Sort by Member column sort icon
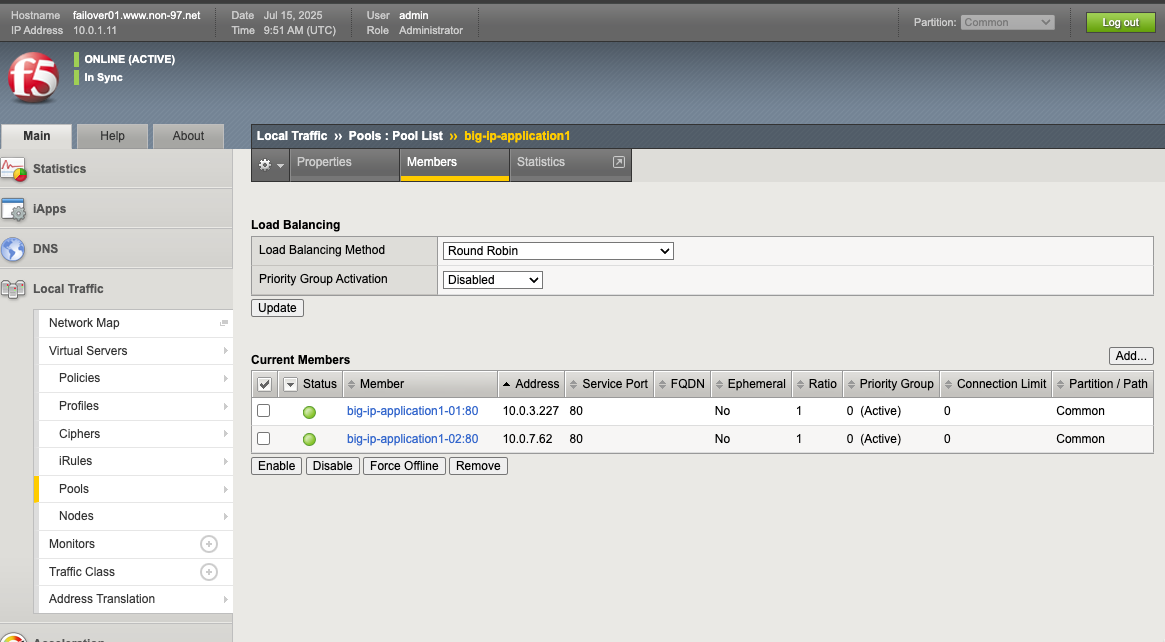 [351, 384]
